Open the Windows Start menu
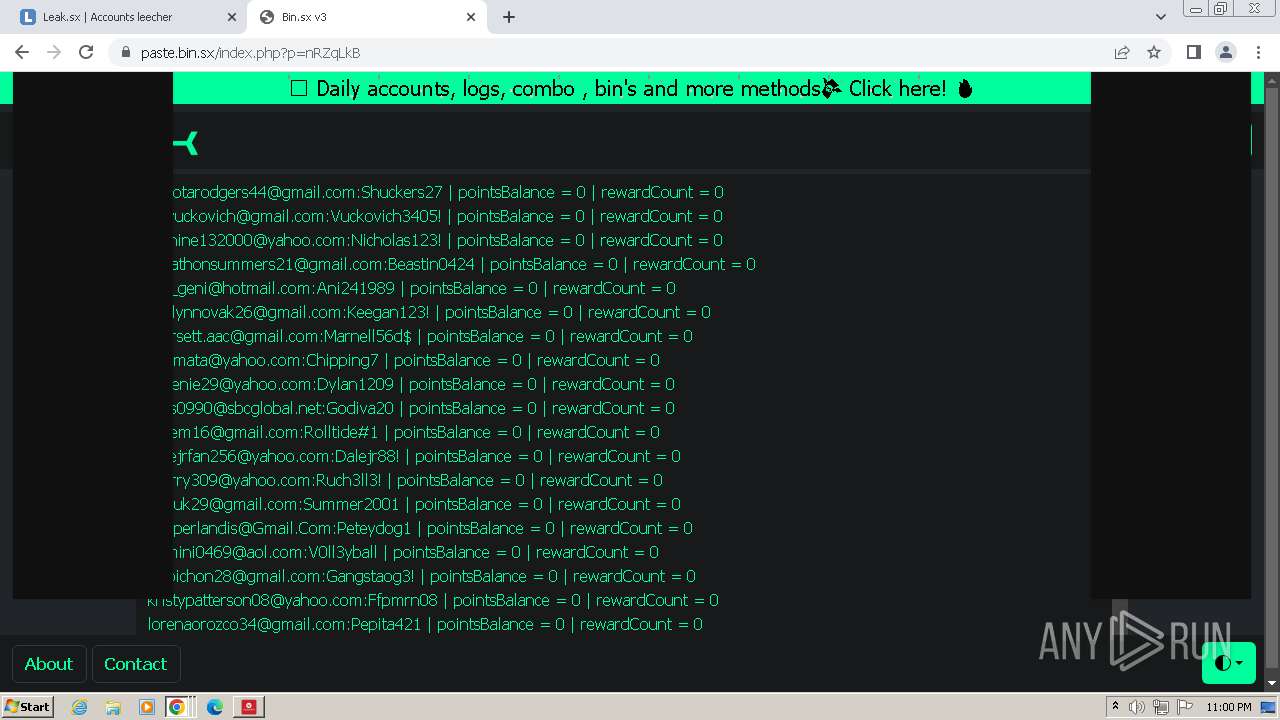The image size is (1280, 720). click(x=28, y=706)
